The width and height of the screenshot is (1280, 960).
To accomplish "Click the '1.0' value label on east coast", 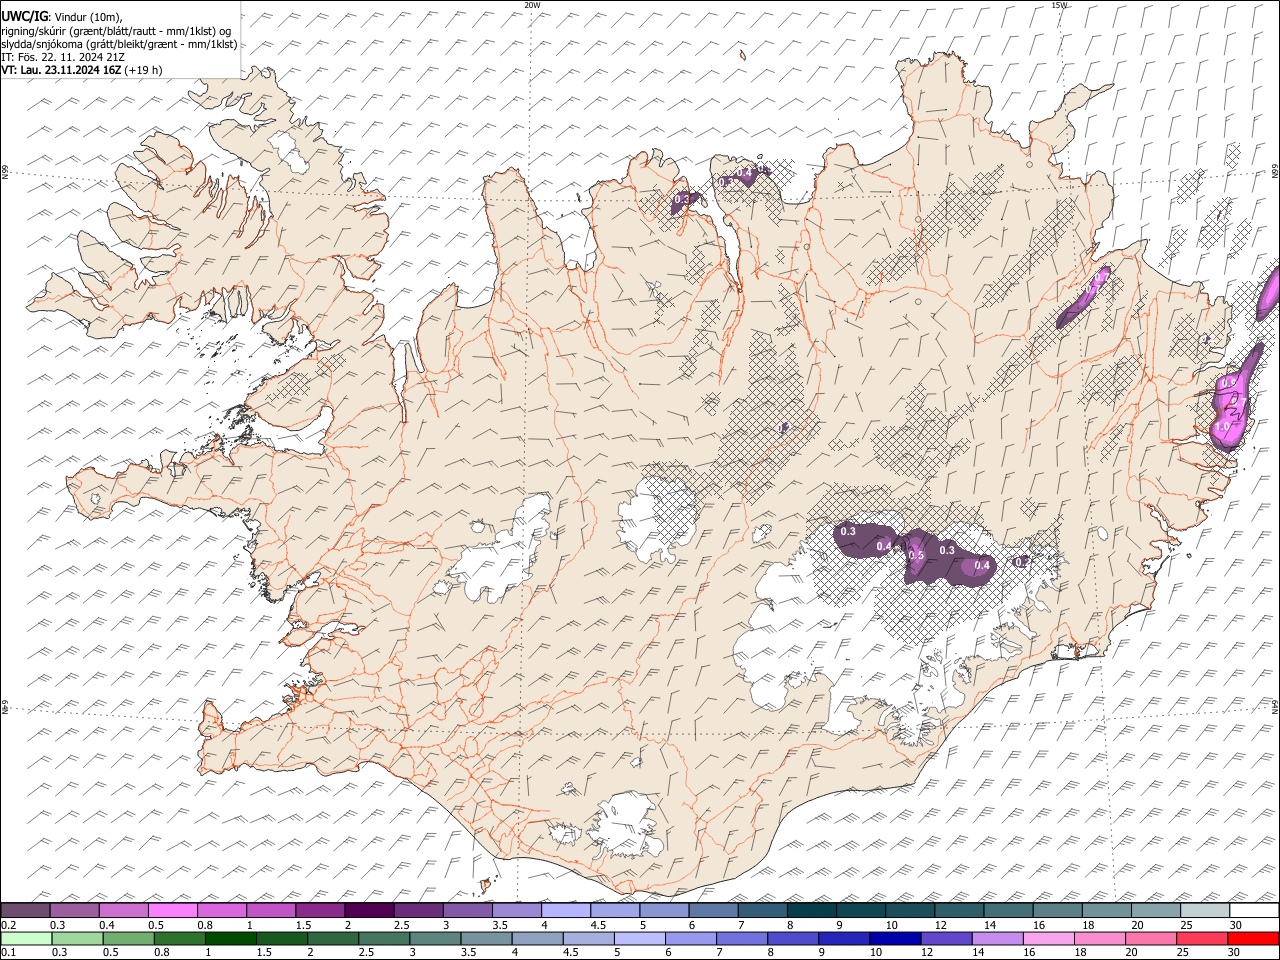I will click(1222, 427).
